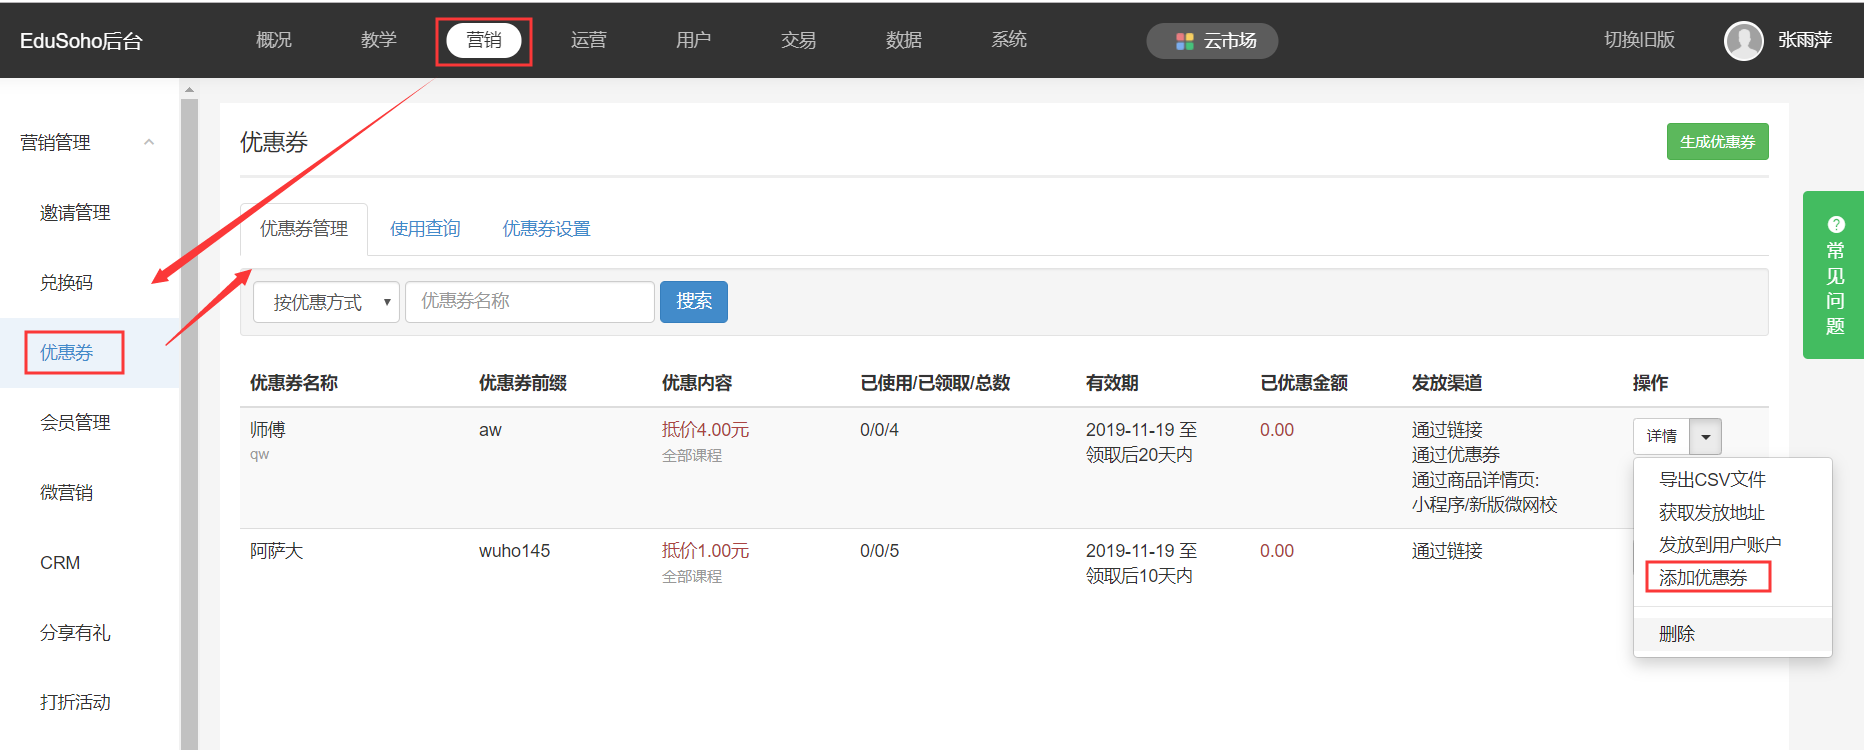Focus the 优惠券名称 search field
This screenshot has height=750, width=1864.
point(530,302)
